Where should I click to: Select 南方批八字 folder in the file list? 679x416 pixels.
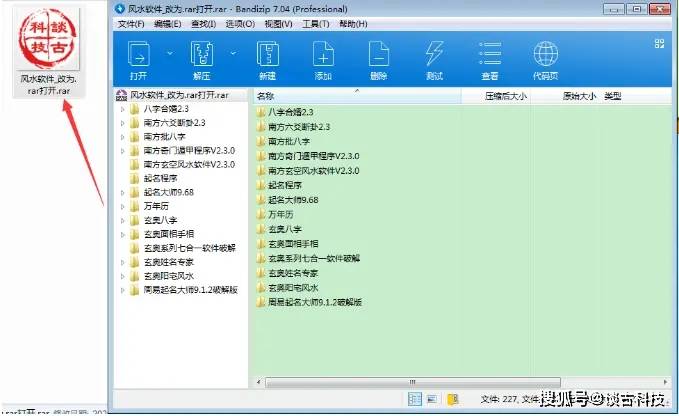(x=283, y=141)
